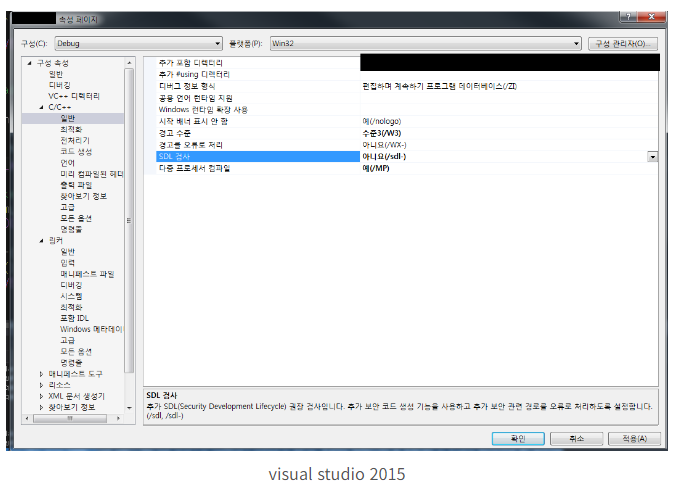Select the Windows 메타데이터 tree item
The image size is (680, 500).
point(92,329)
